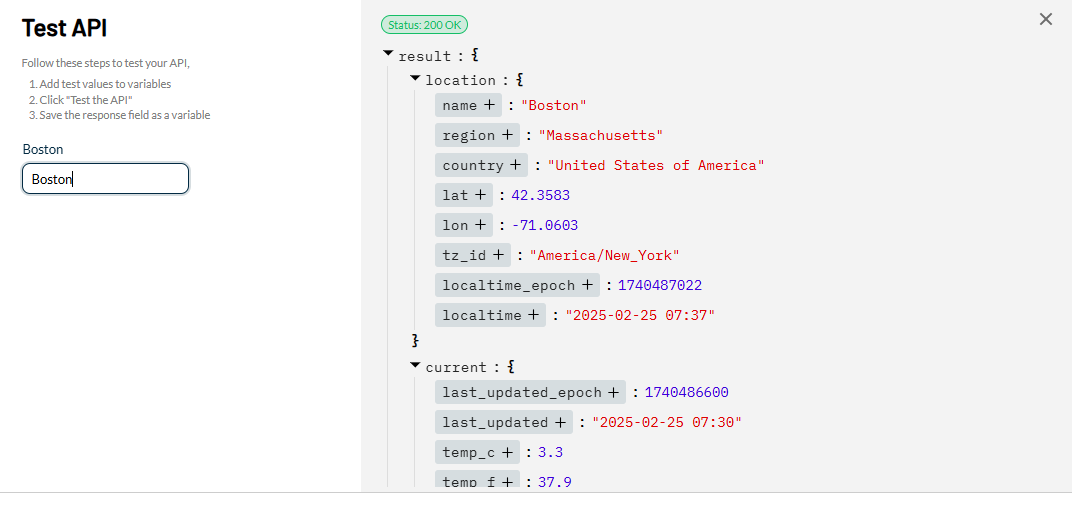The image size is (1072, 508).
Task: Close the Test API dialog
Action: coord(1045,19)
